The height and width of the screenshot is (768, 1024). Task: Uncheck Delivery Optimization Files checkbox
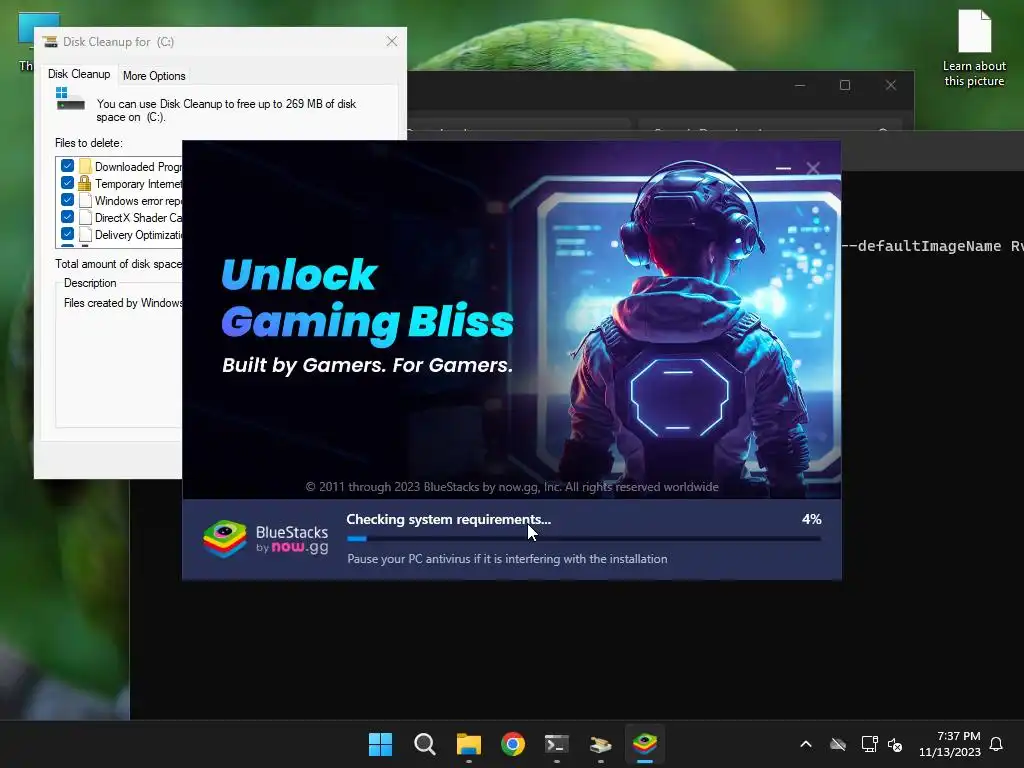point(67,234)
